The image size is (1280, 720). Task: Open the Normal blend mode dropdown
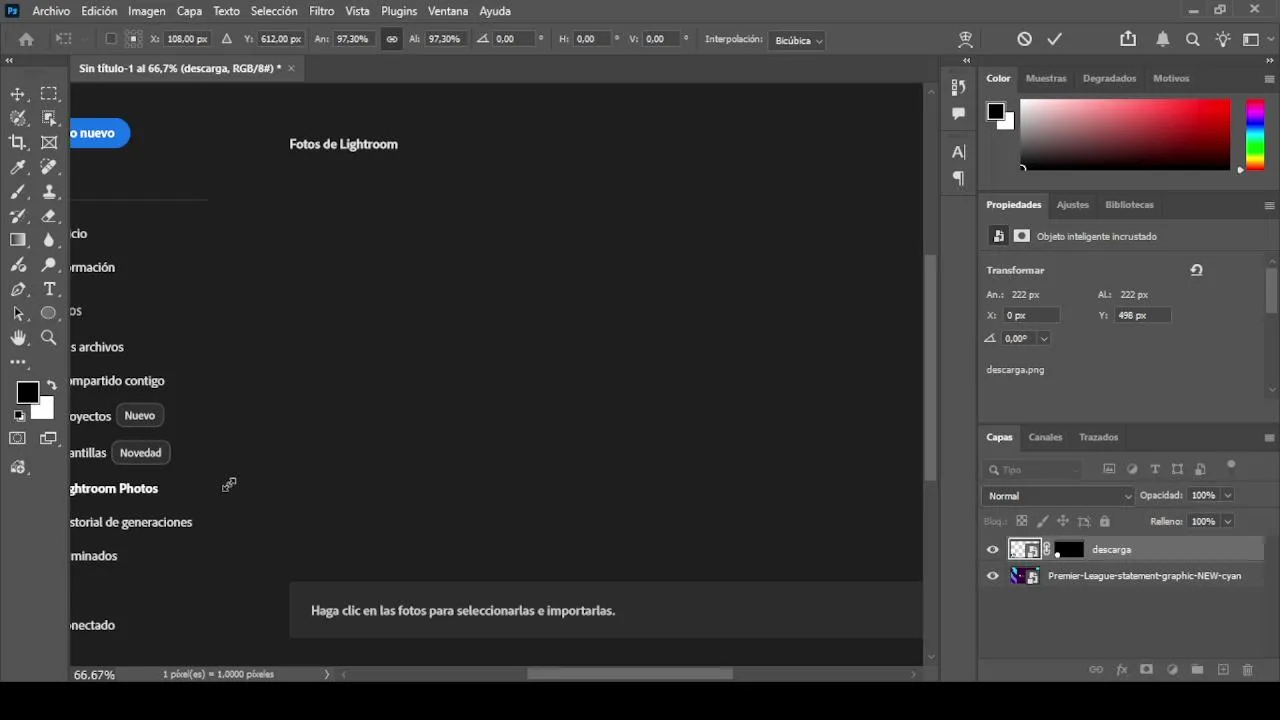point(1059,496)
